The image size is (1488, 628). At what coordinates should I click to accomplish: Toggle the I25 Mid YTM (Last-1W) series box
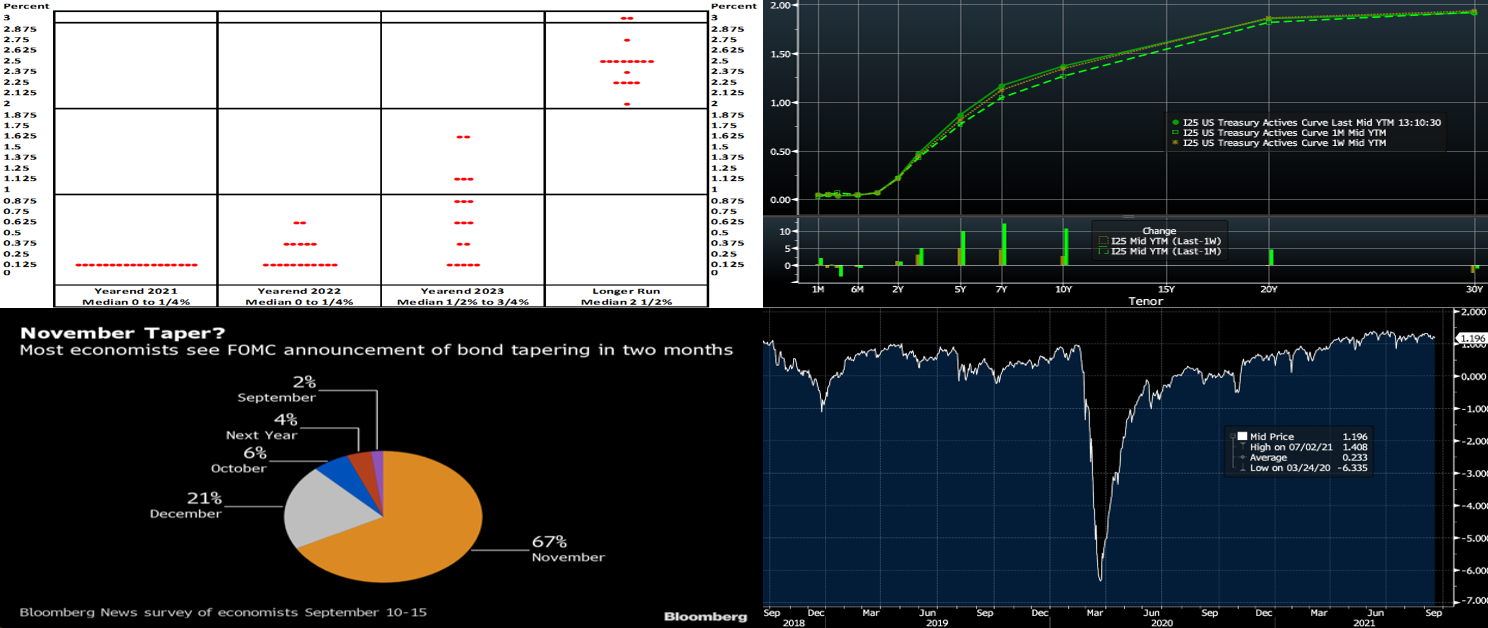point(1104,240)
